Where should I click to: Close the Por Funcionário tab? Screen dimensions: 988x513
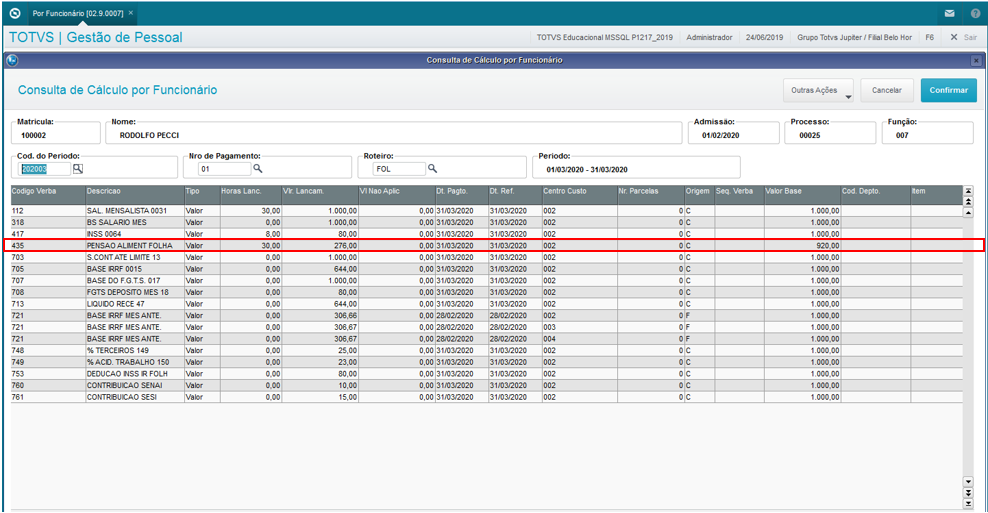pos(131,13)
